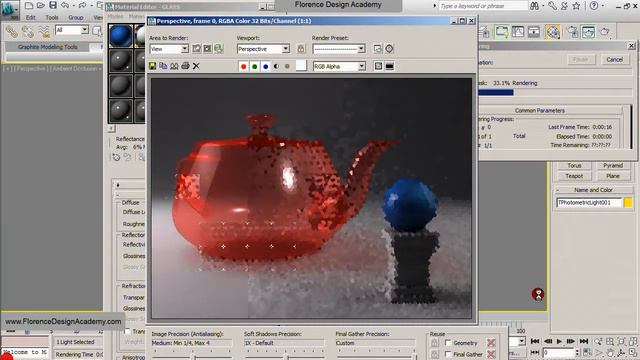The image size is (640, 360).
Task: Toggle the green channel display
Action: pos(255,66)
